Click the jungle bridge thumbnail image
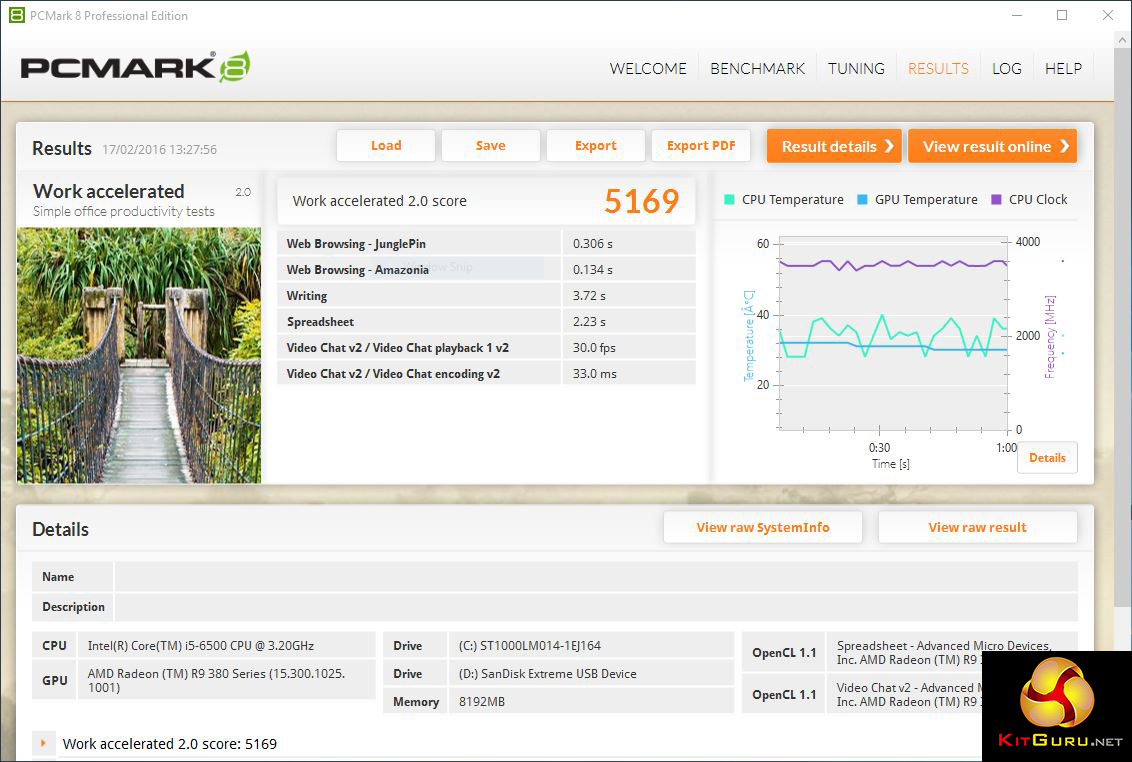The image size is (1132, 762). coord(139,355)
